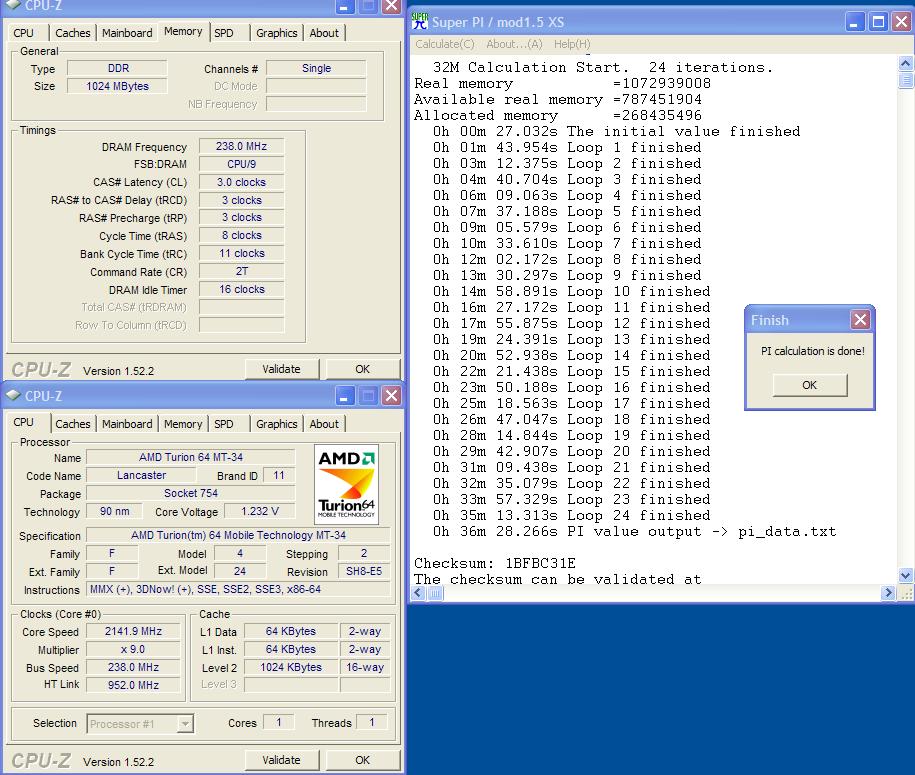Click the CAS# Latency 3.0 clocks field
This screenshot has height=775, width=915.
coord(242,182)
